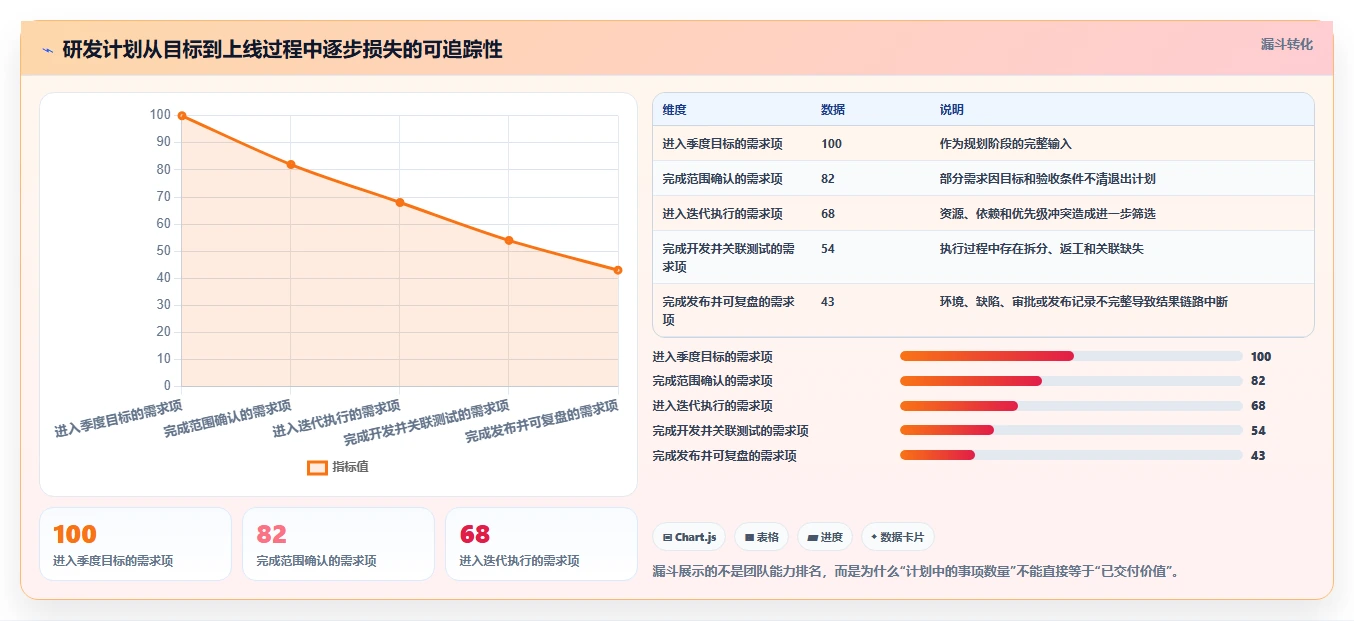Select the 进度 chip
The image size is (1354, 621).
pos(825,537)
